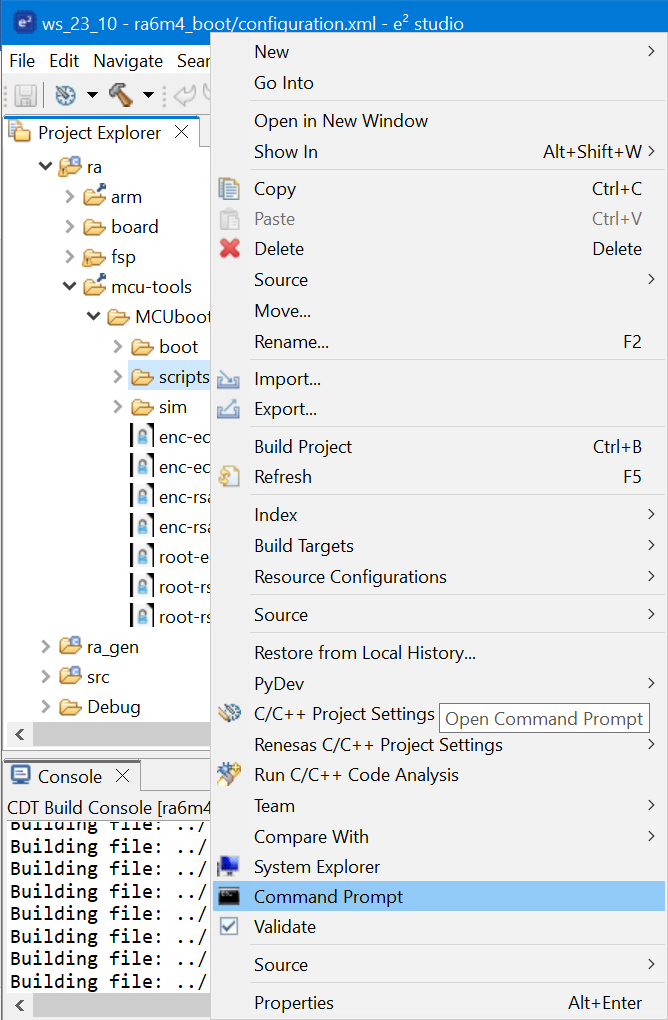Choose Go Into from context menu
Image resolution: width=668 pixels, height=1020 pixels.
coord(439,83)
